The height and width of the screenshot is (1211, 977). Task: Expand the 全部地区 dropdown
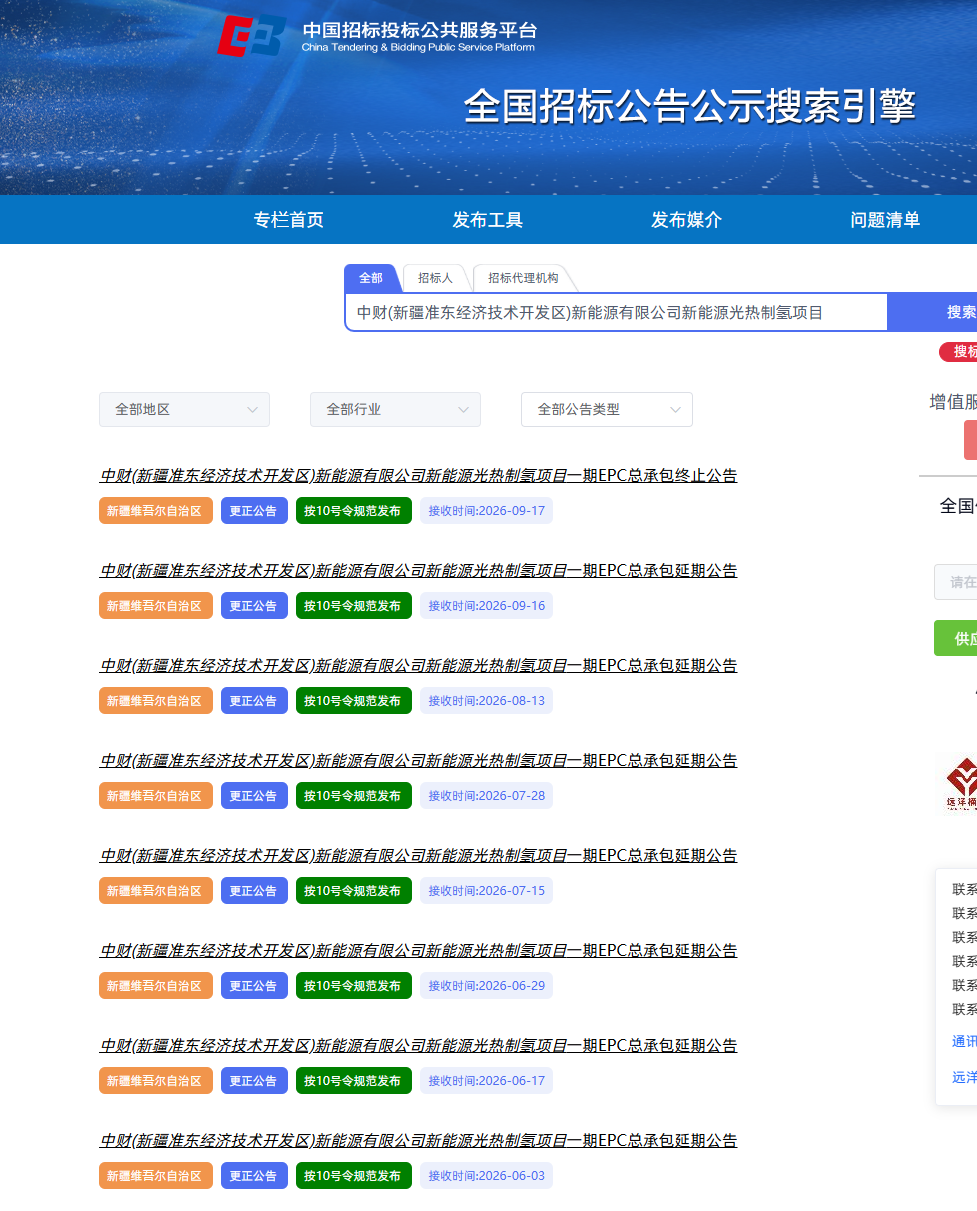click(184, 409)
